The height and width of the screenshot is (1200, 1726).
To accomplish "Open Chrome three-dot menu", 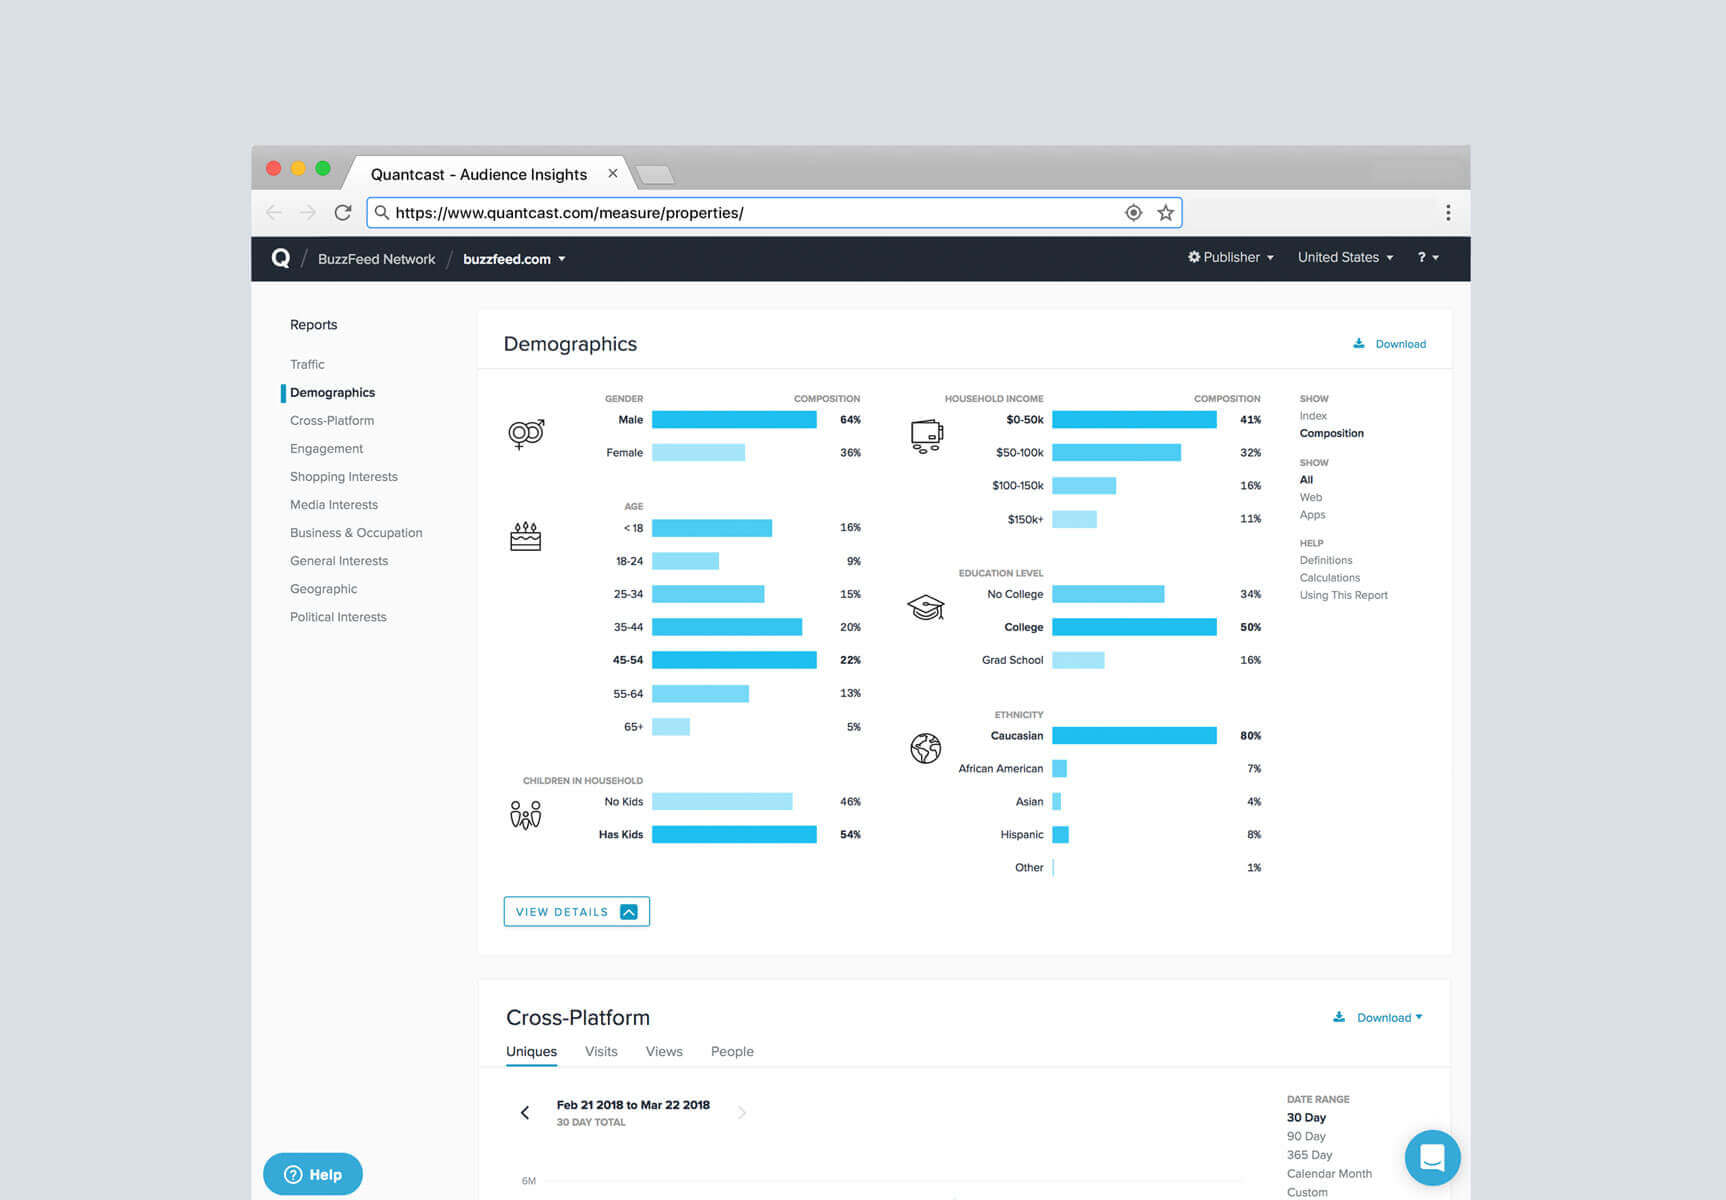I will (1447, 212).
